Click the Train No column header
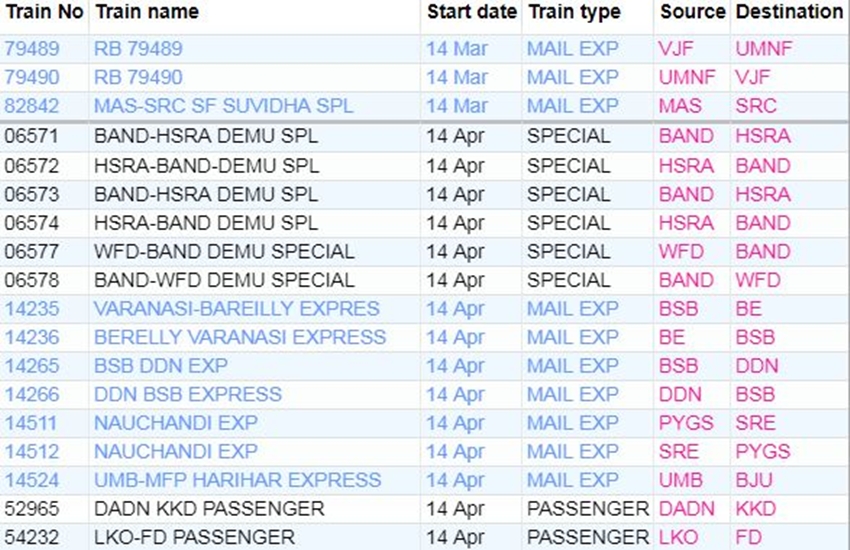The image size is (850, 550). coord(43,12)
